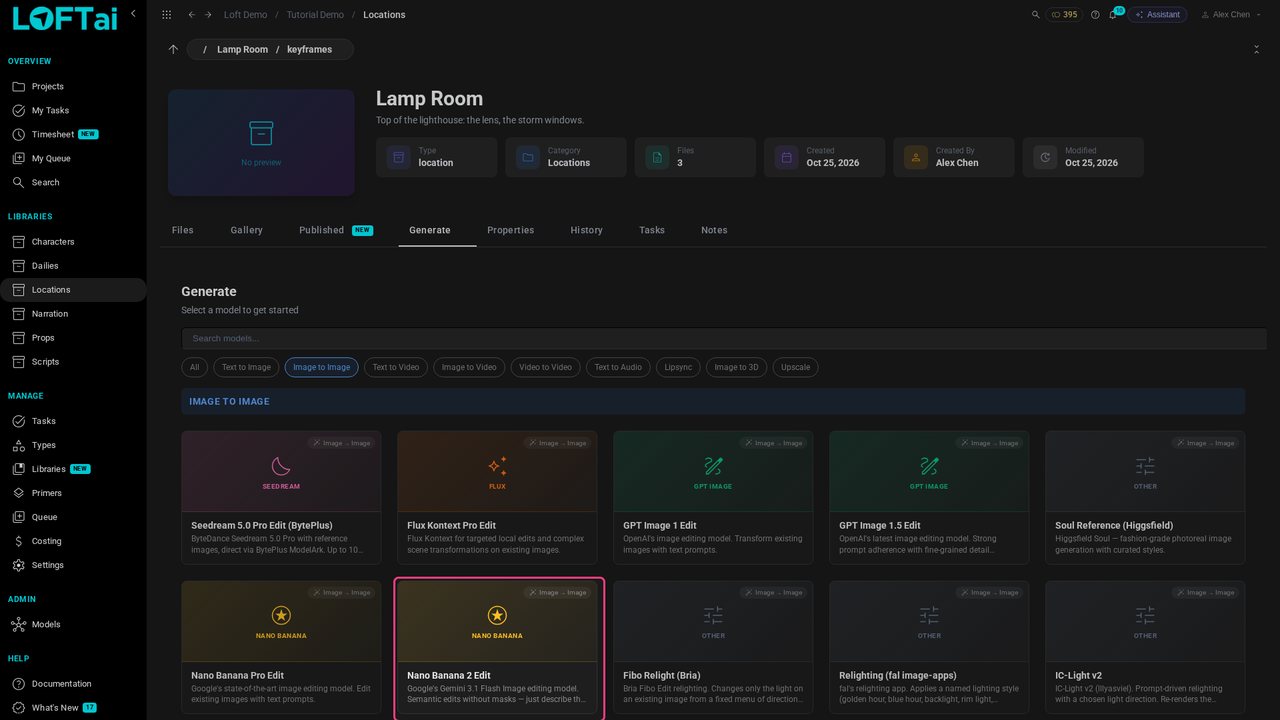Collapse the header panel toggle at right
This screenshot has width=1280, height=720.
(1256, 49)
